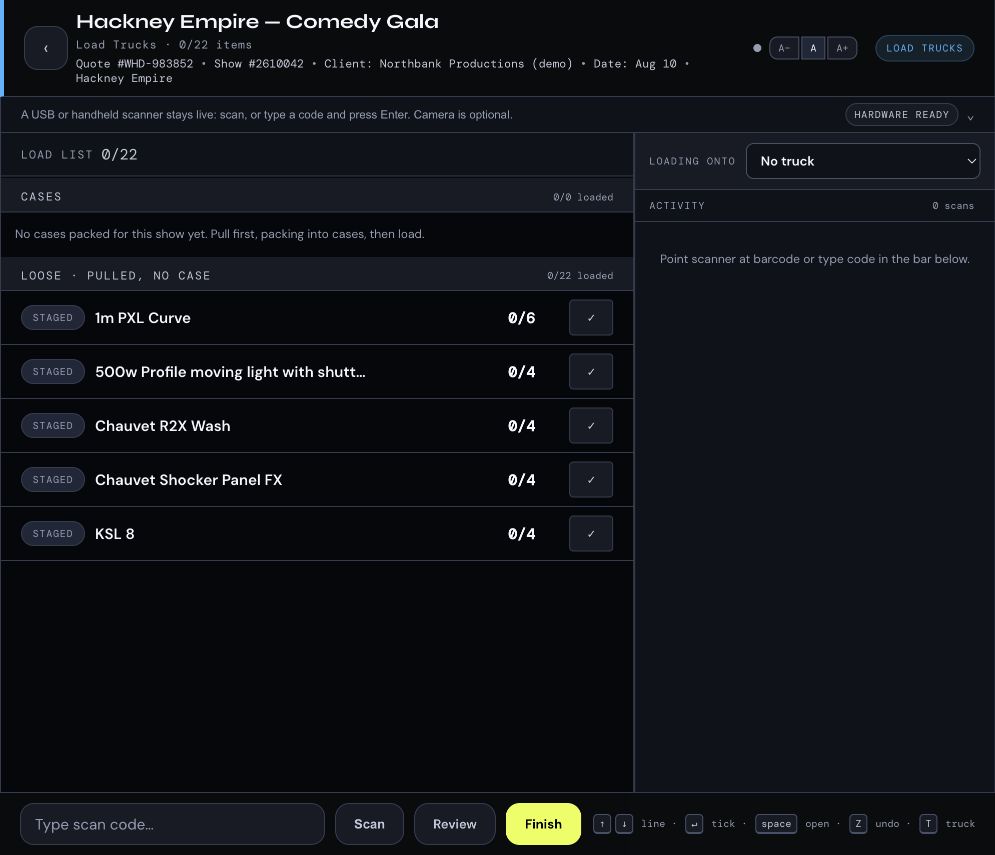Click the Z undo key icon

[858, 824]
